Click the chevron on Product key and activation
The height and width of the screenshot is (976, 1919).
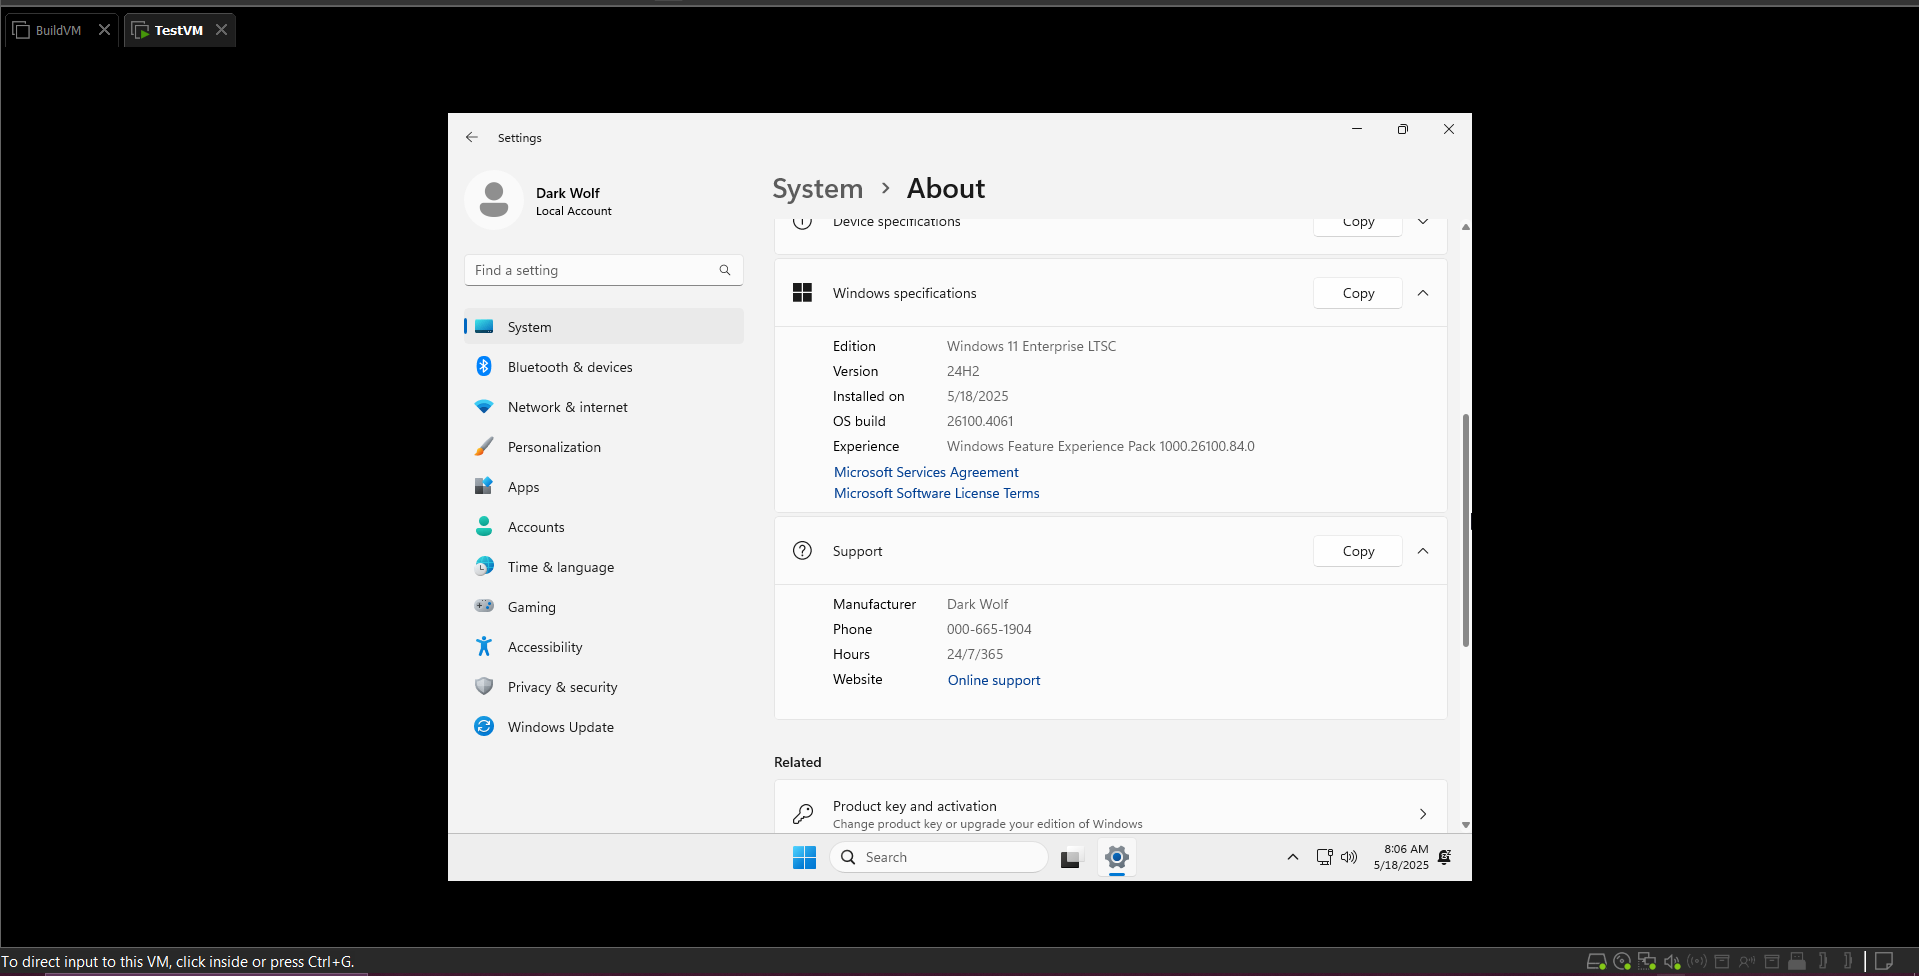pyautogui.click(x=1423, y=814)
